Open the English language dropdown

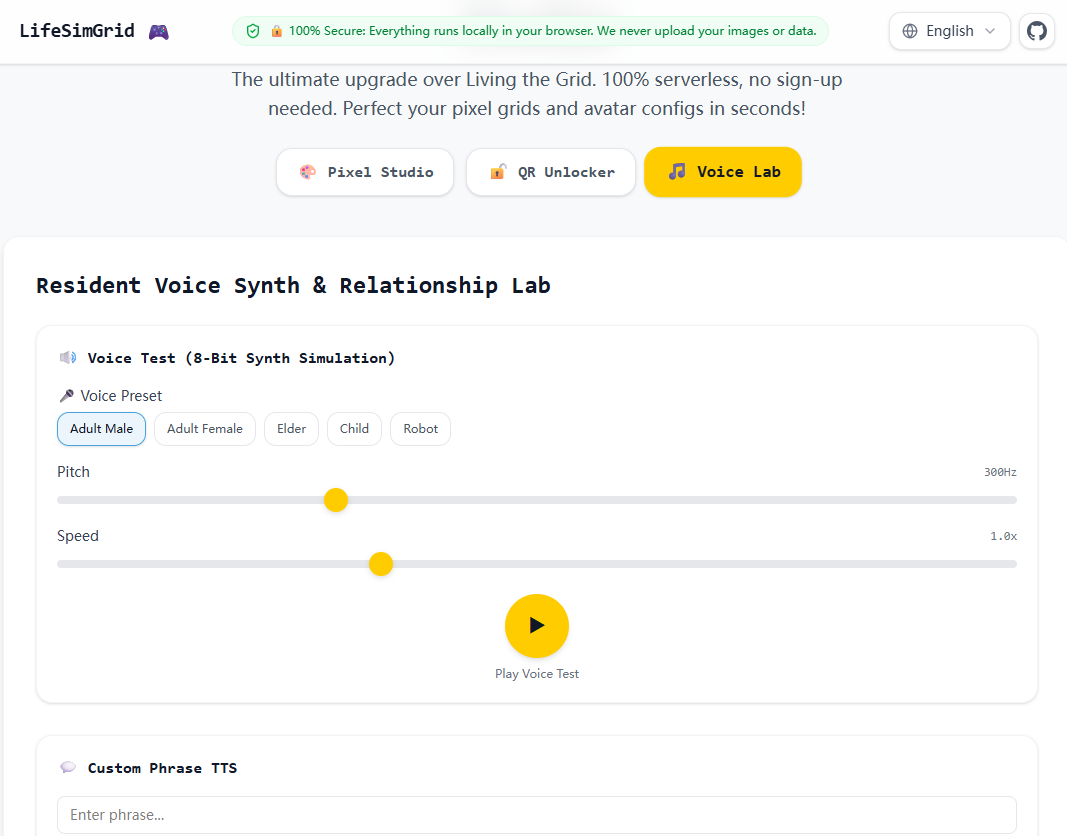click(949, 31)
